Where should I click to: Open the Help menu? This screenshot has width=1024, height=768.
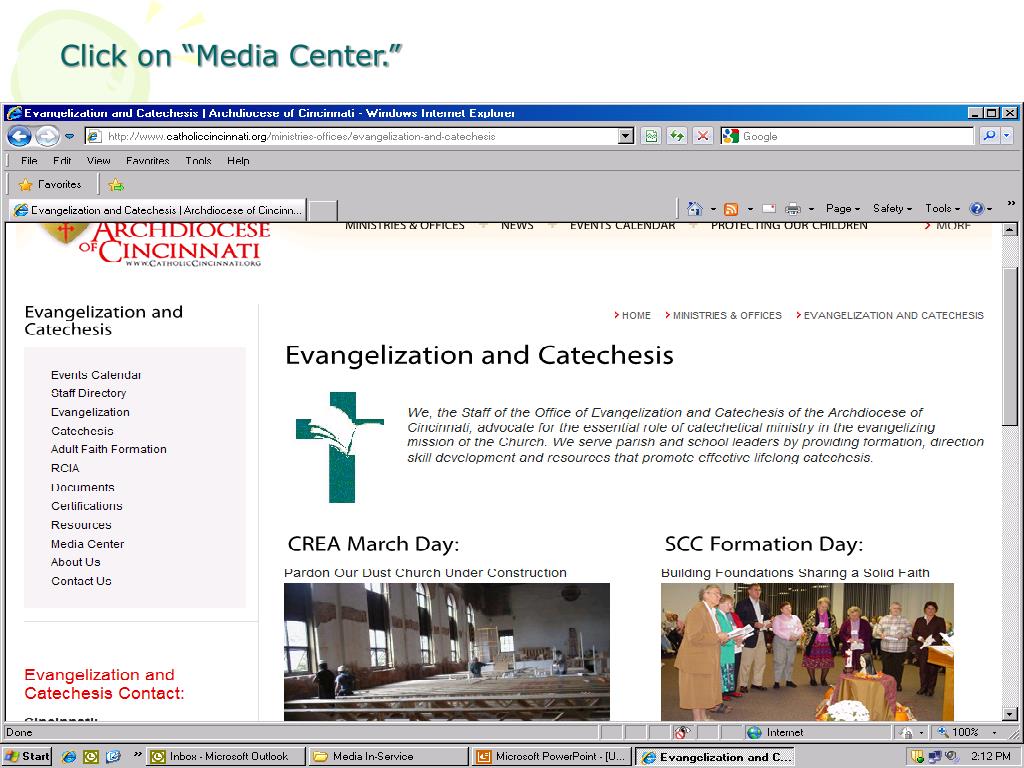point(238,161)
